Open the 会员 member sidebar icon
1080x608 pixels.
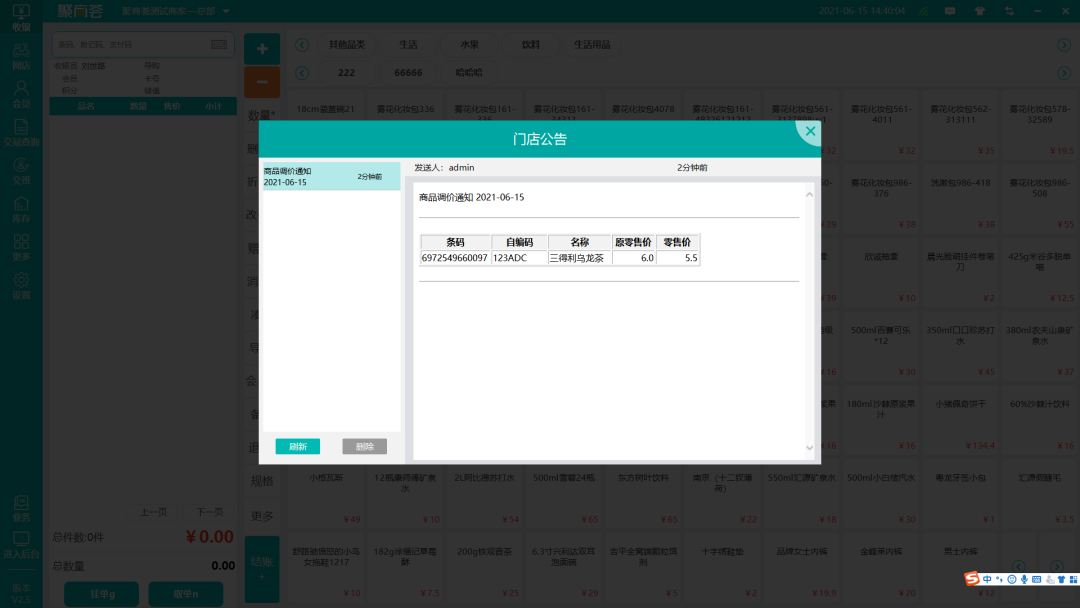coord(21,92)
